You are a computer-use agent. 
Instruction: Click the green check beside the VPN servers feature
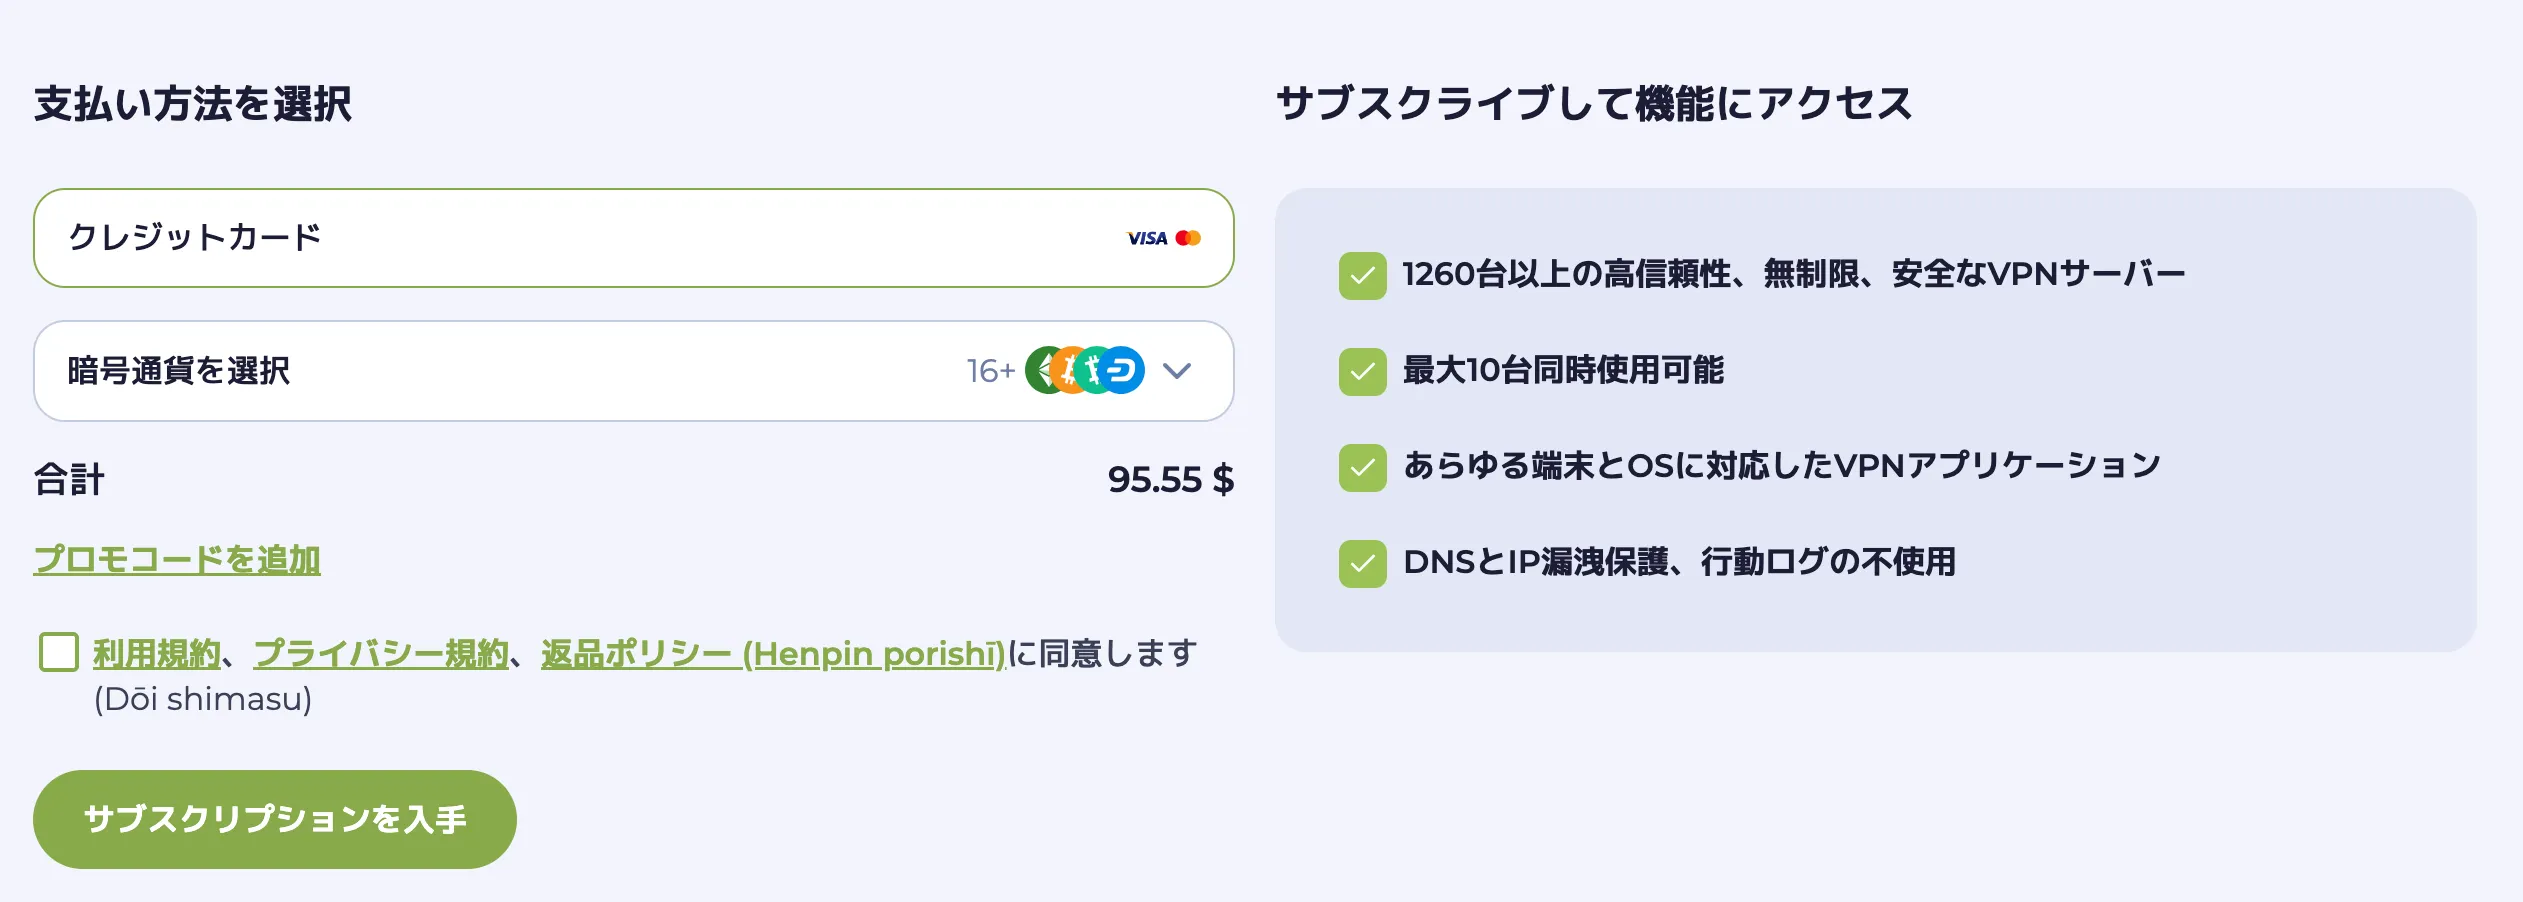pyautogui.click(x=1362, y=273)
